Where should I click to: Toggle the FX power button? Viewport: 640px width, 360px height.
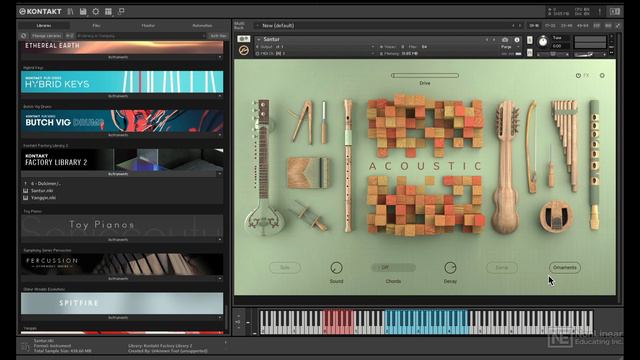578,76
